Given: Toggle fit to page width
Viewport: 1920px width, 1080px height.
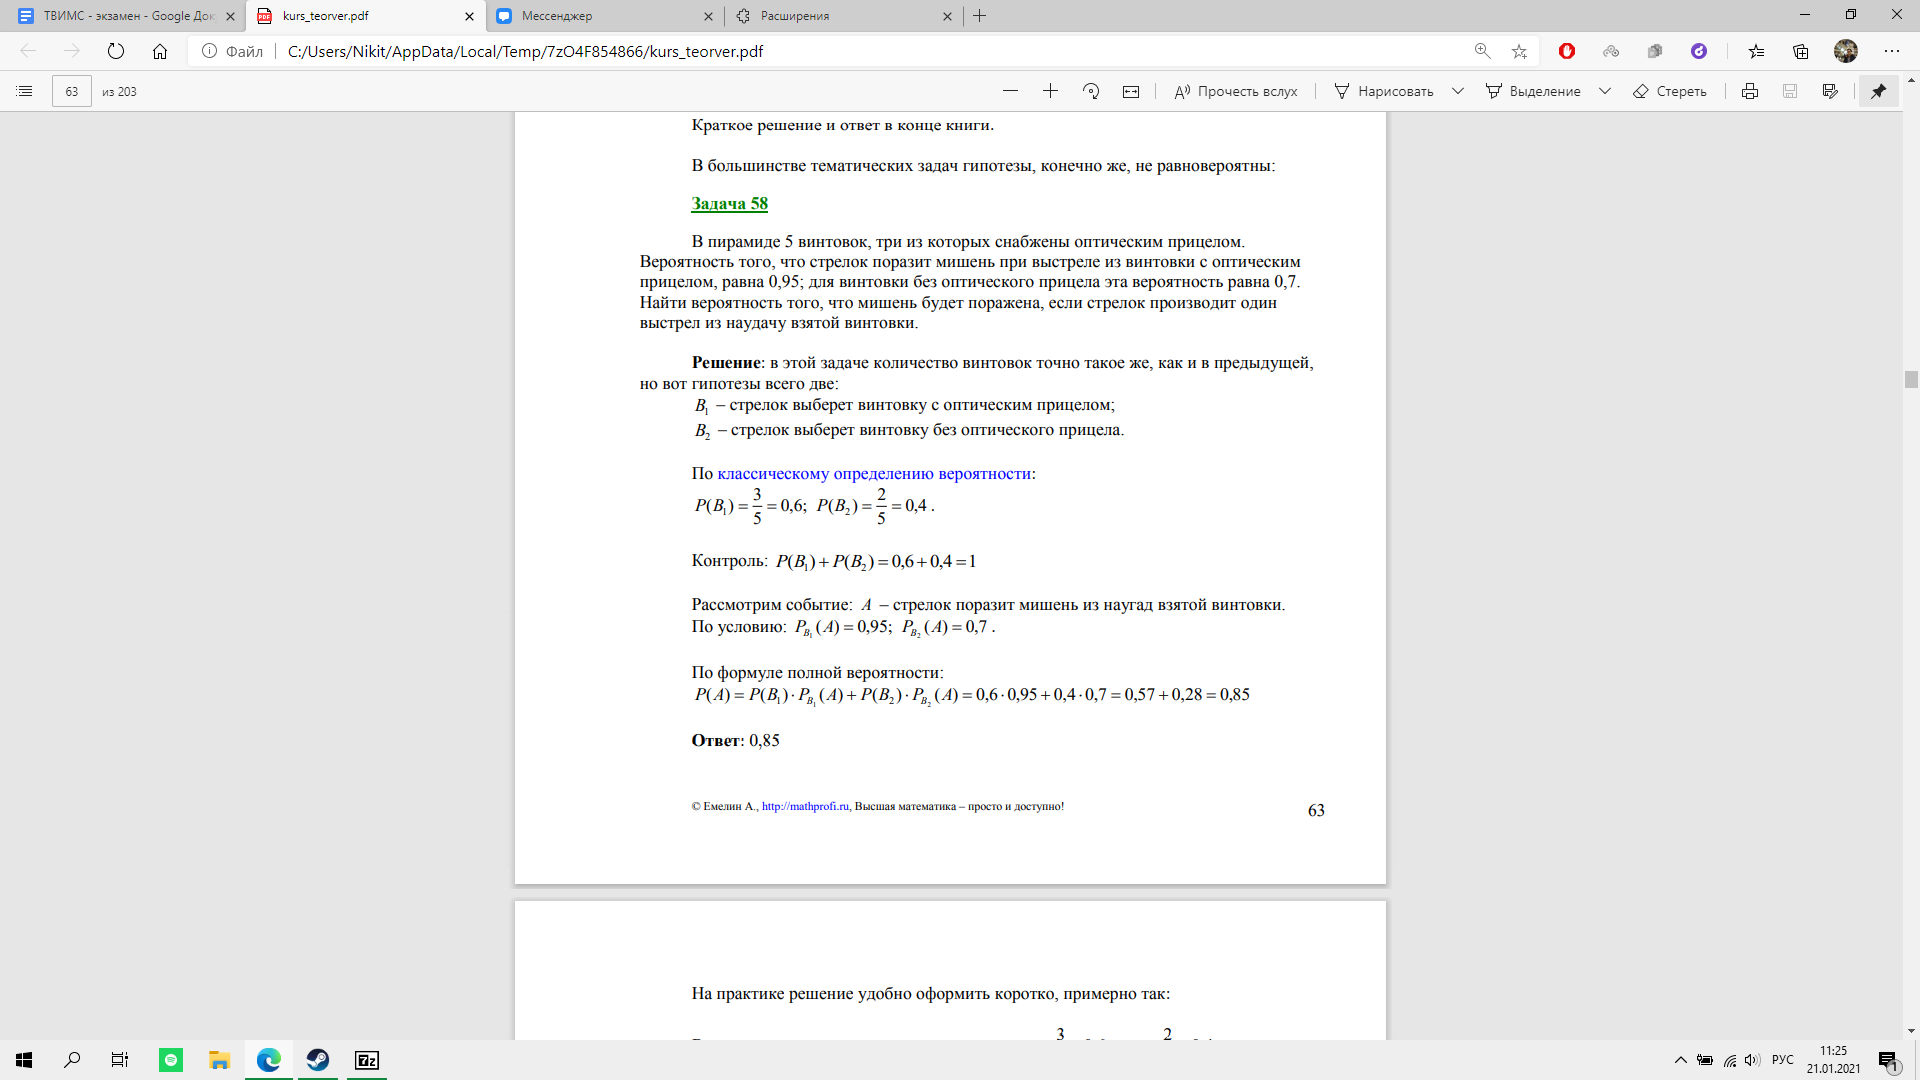Looking at the screenshot, I should (x=1131, y=91).
